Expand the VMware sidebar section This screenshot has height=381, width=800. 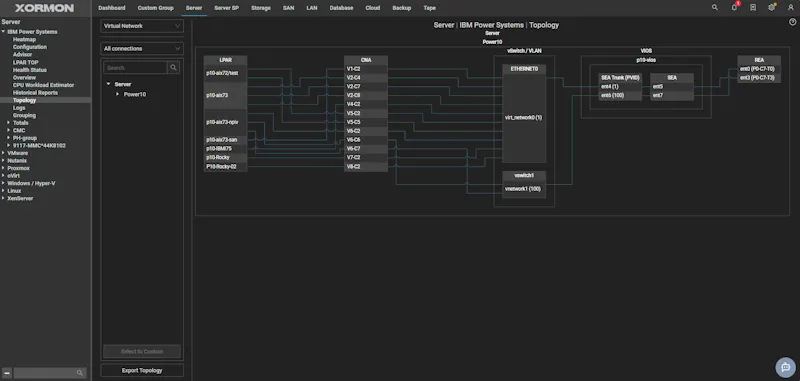pos(4,153)
